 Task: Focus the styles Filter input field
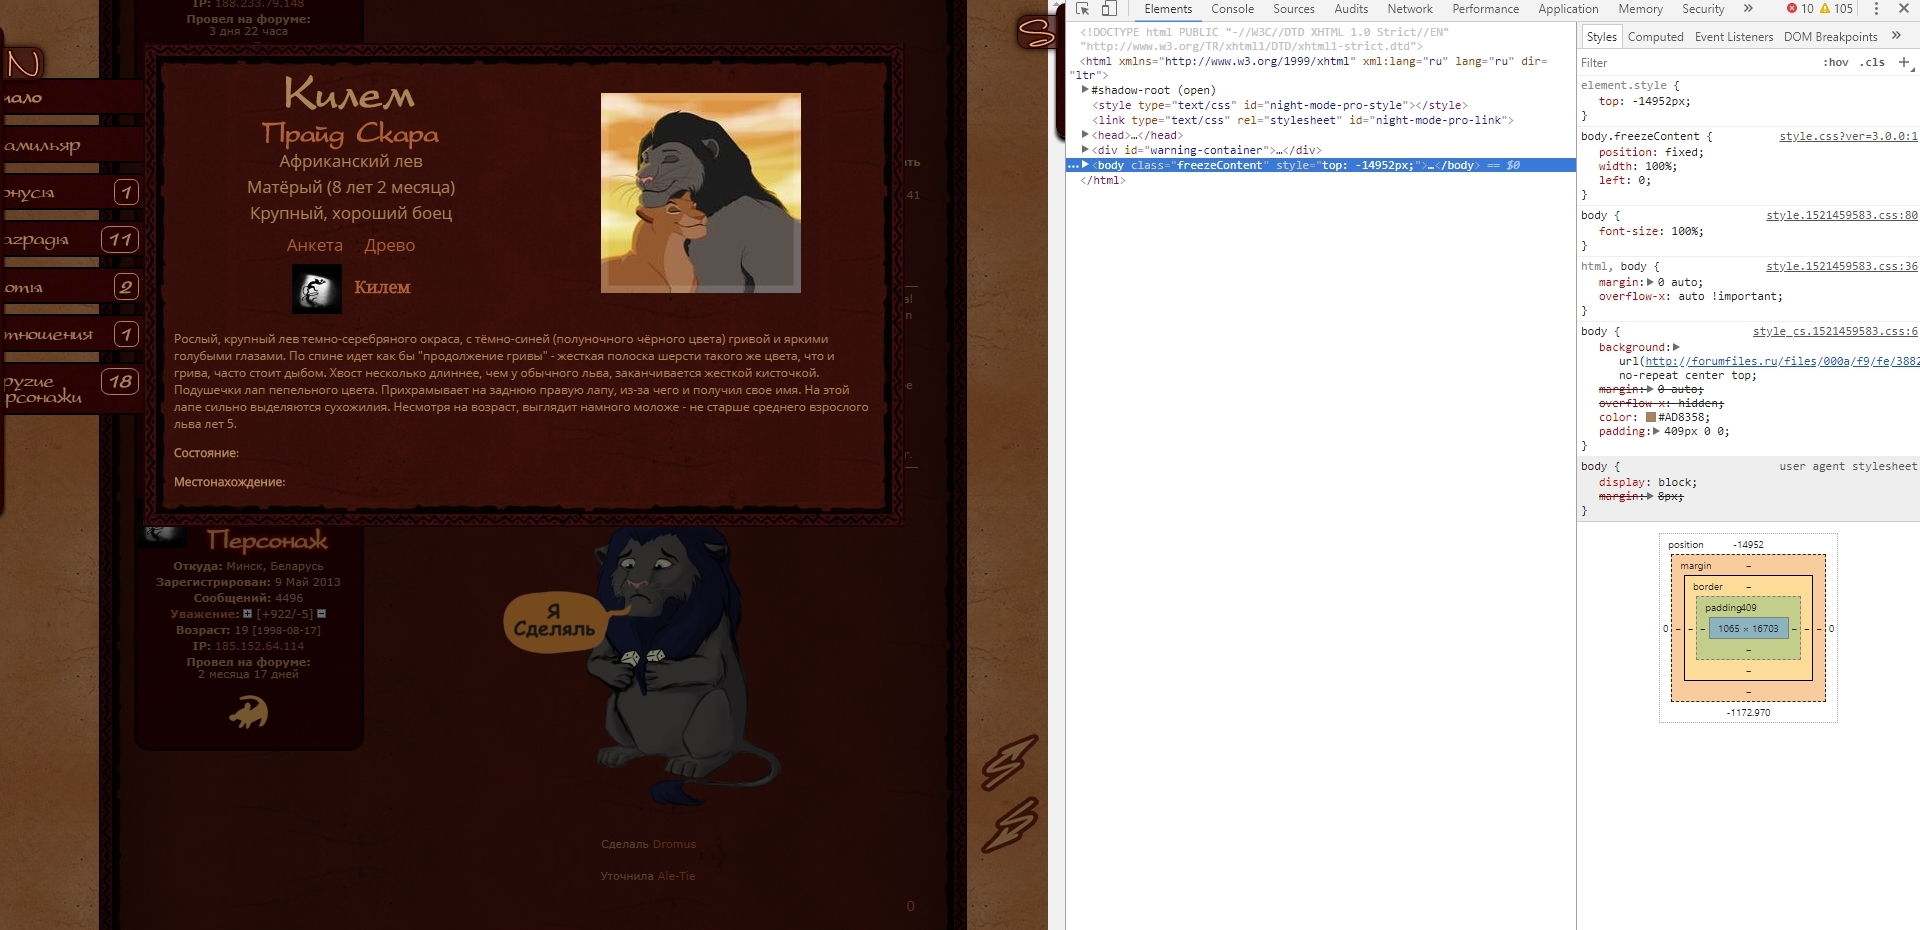pos(1695,62)
